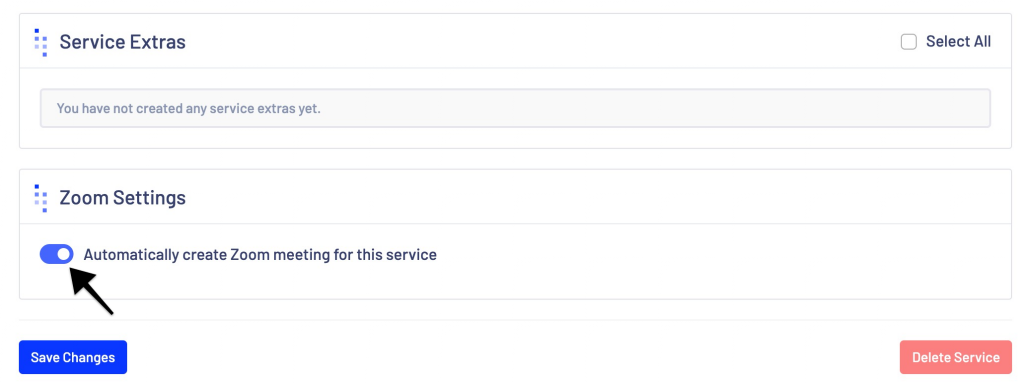Image resolution: width=1024 pixels, height=384 pixels.
Task: Check the Select All checkbox
Action: click(x=908, y=42)
